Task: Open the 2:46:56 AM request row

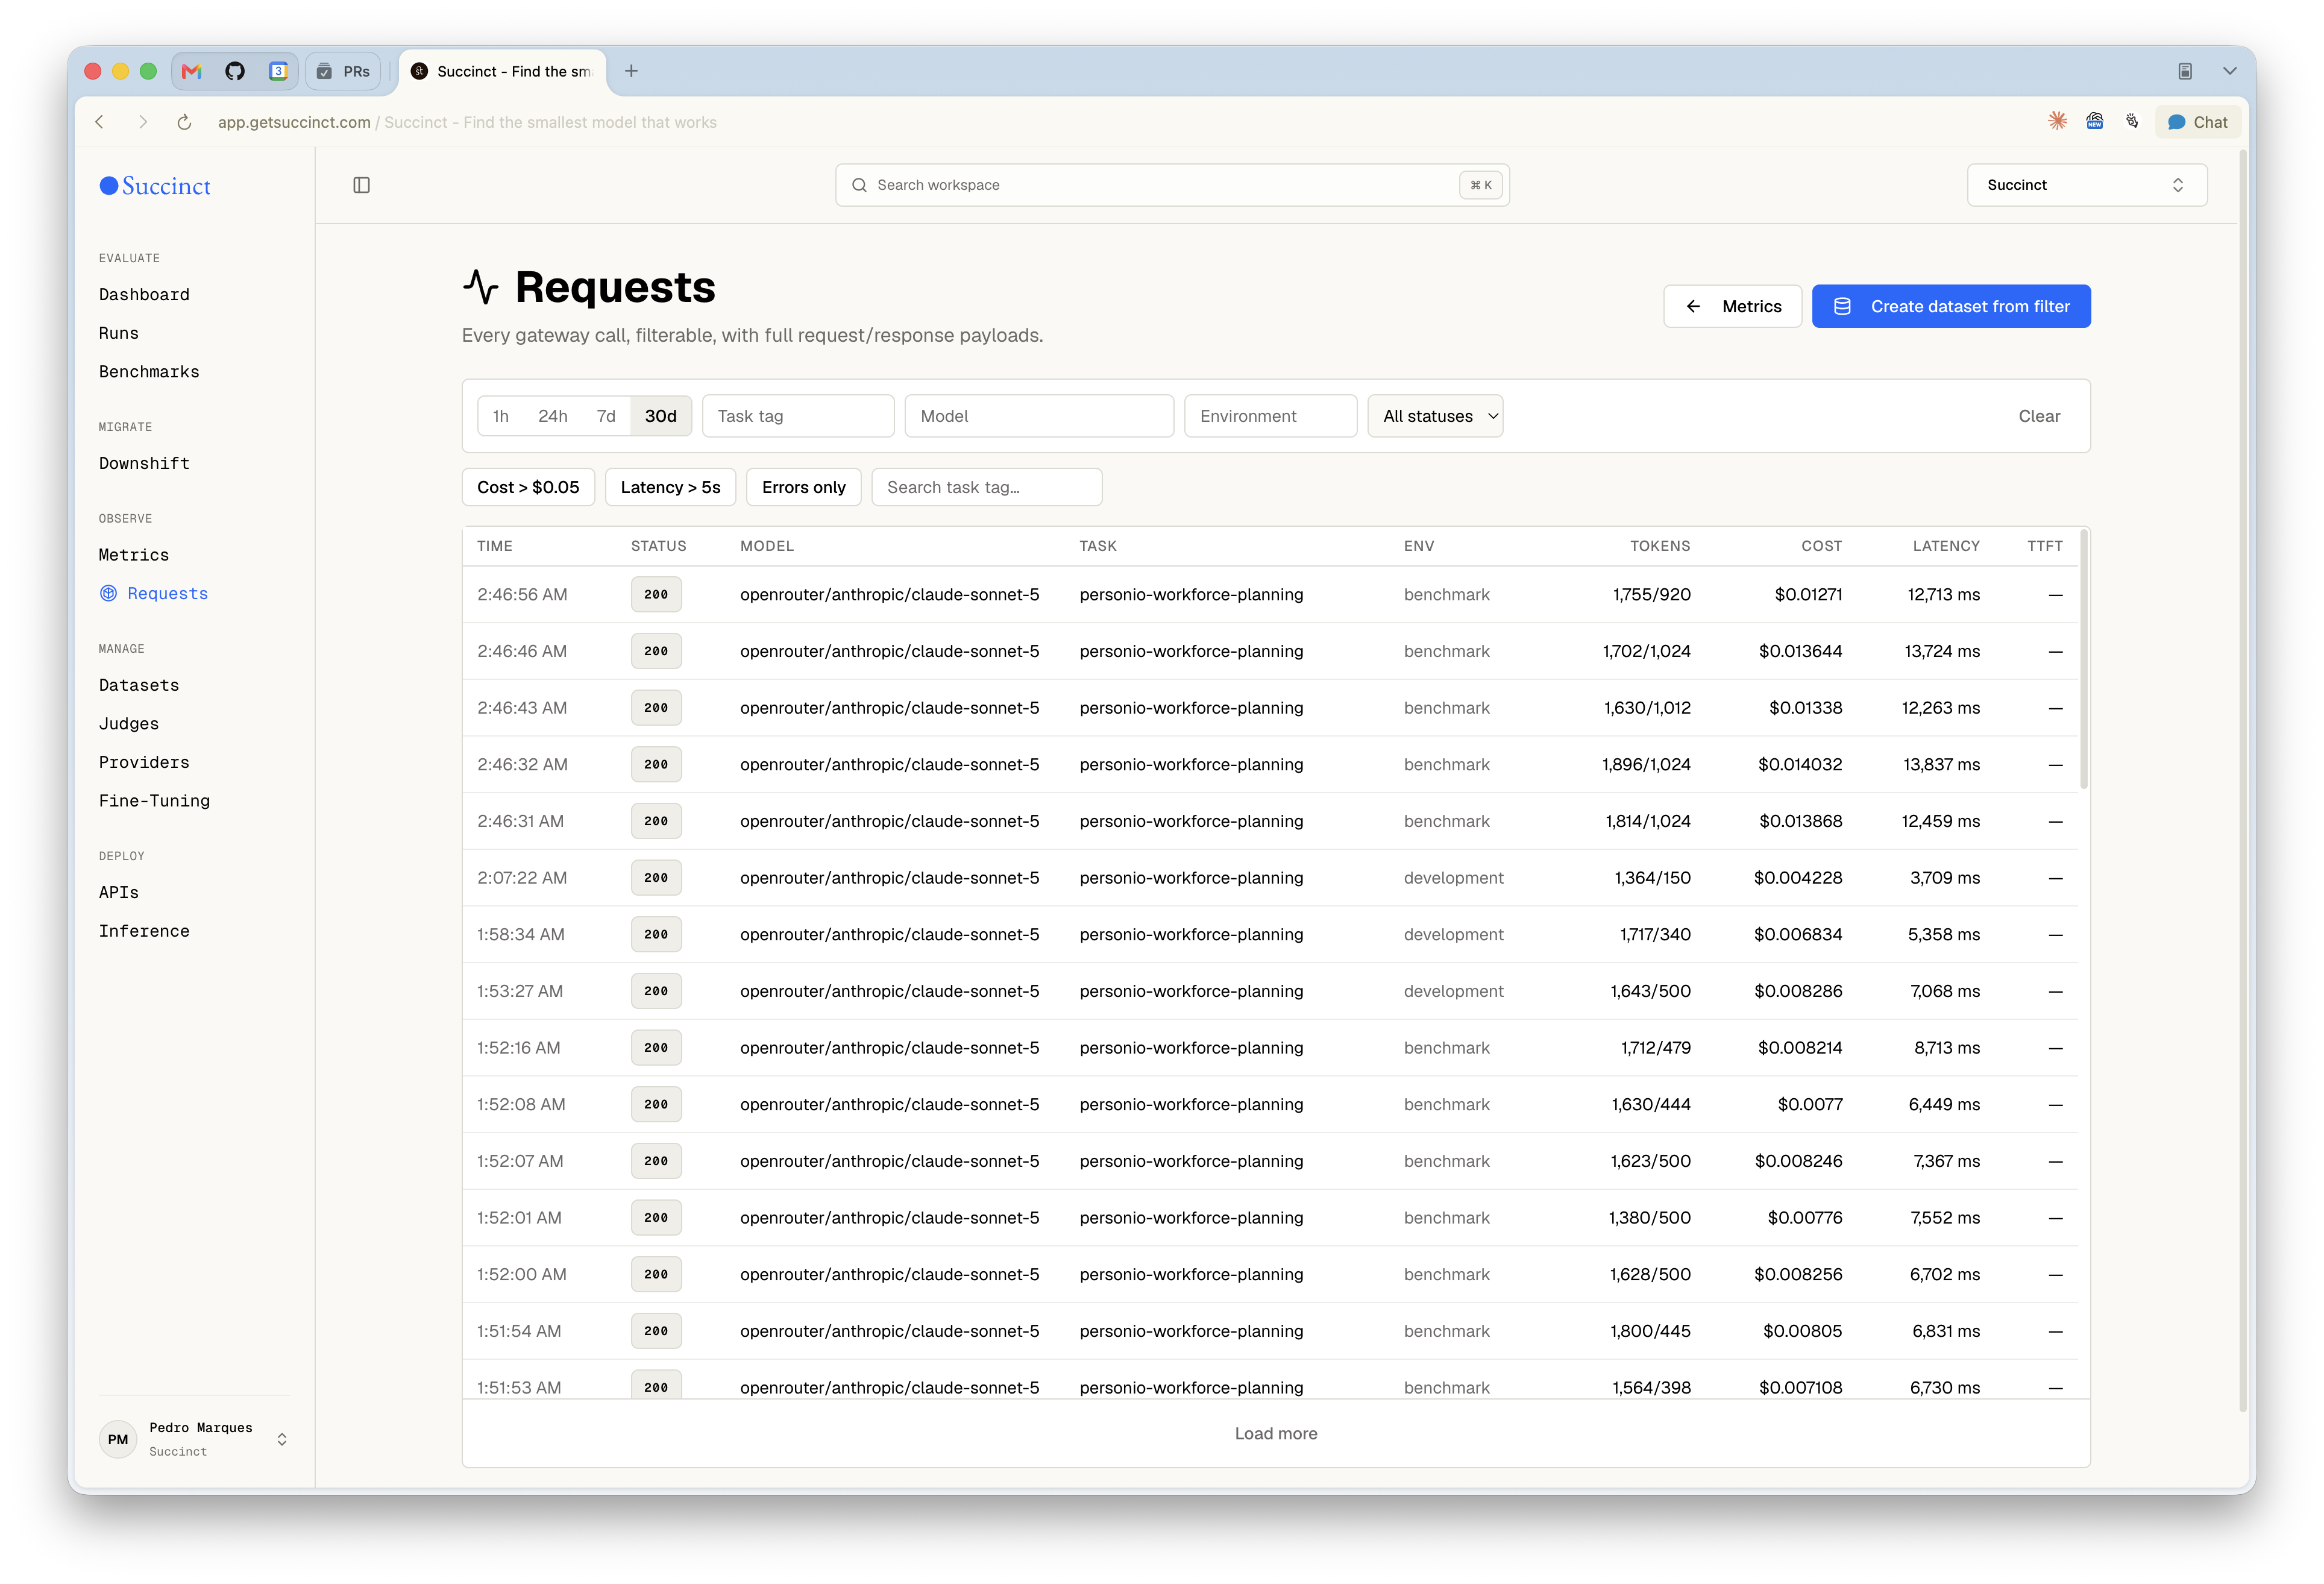Action: tap(1270, 594)
